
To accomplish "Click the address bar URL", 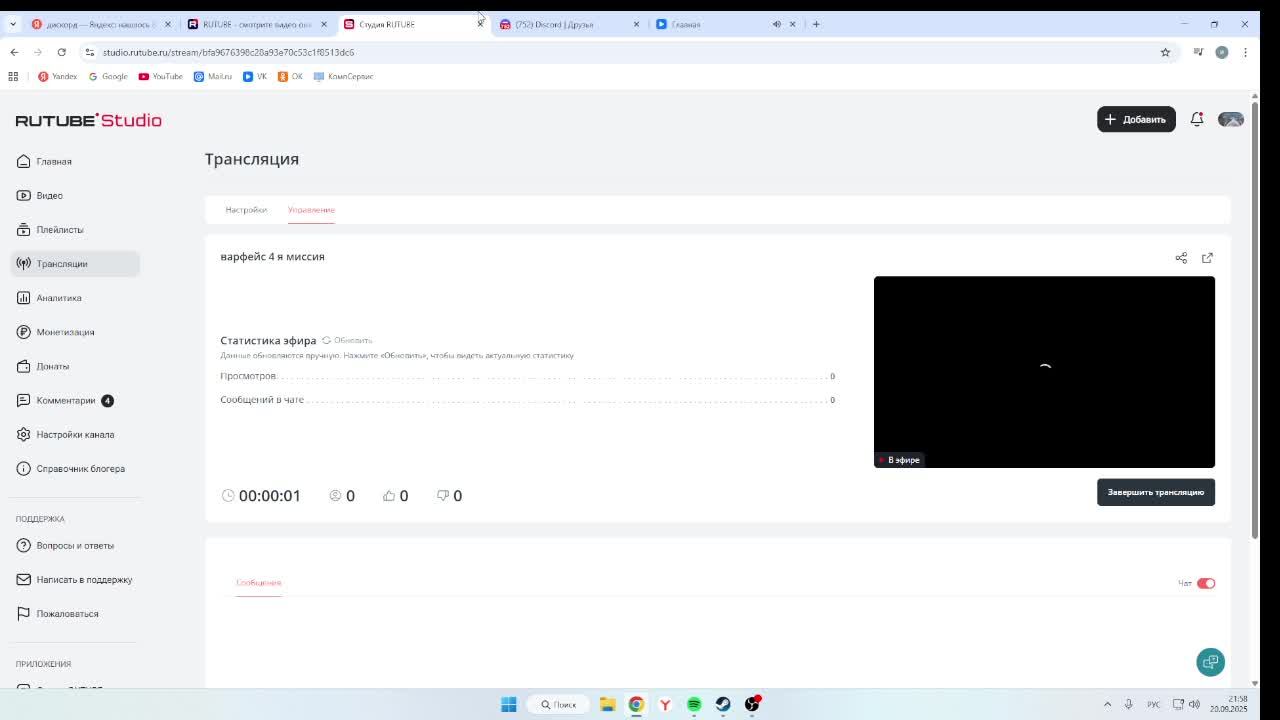I will pyautogui.click(x=228, y=52).
